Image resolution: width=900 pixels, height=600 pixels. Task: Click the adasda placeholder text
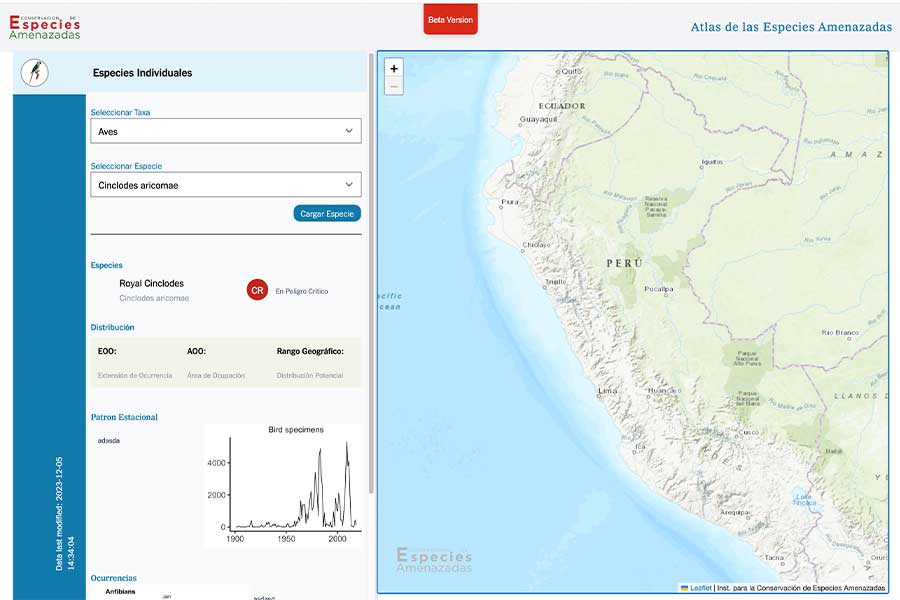pos(108,440)
